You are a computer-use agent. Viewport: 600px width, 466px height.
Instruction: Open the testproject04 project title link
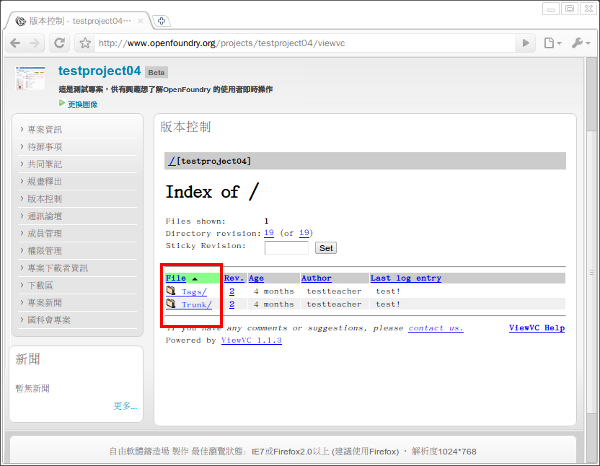pos(99,71)
